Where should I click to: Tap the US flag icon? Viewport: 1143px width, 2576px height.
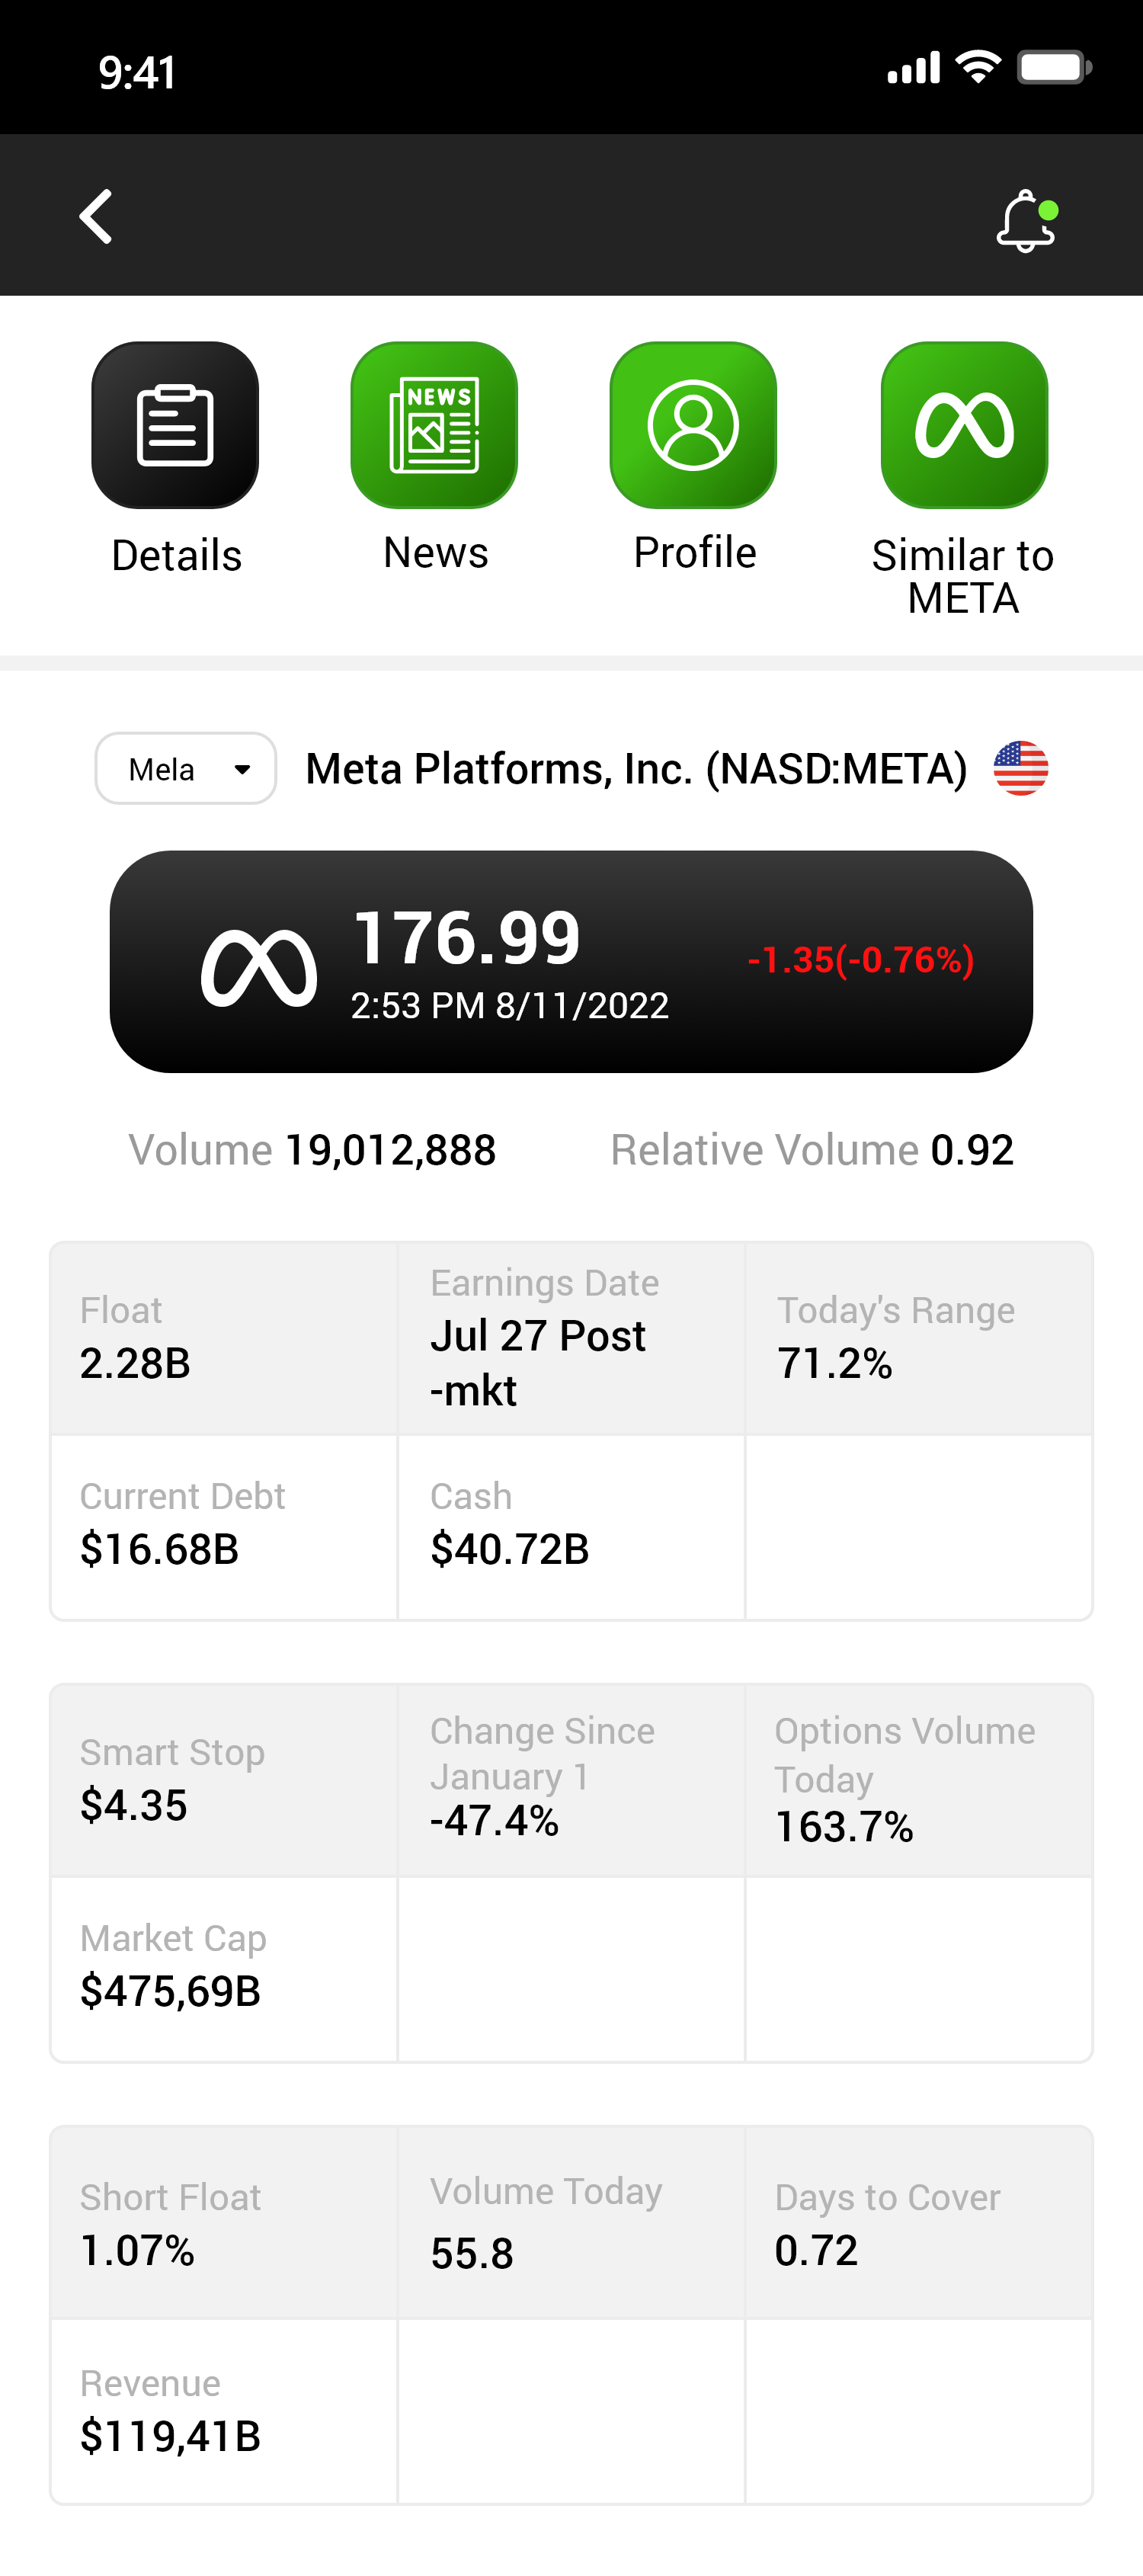[1020, 768]
